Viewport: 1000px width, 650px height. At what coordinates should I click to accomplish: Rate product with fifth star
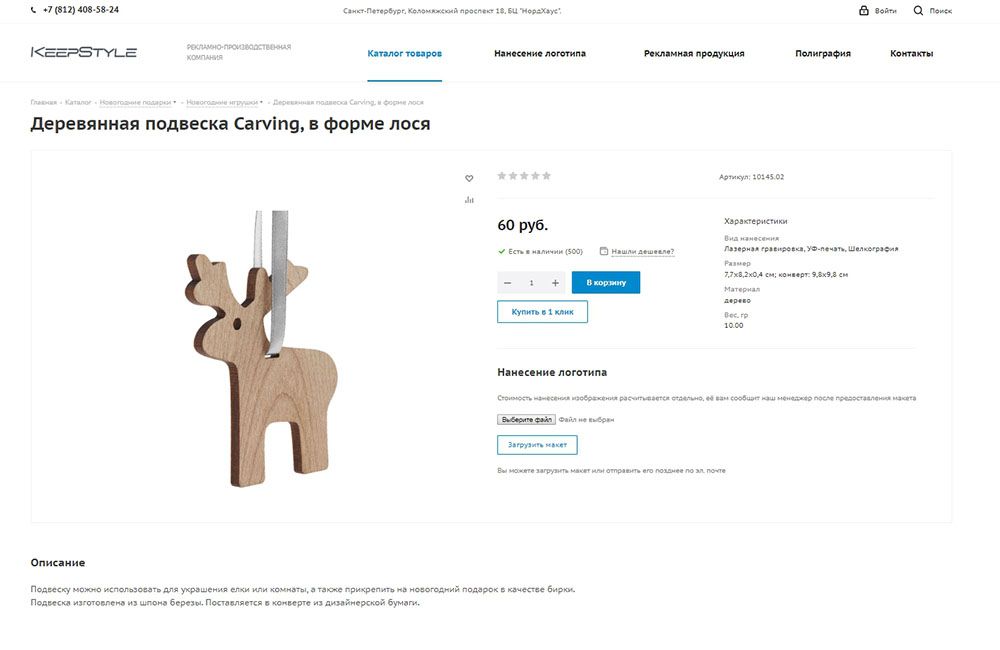pyautogui.click(x=547, y=175)
